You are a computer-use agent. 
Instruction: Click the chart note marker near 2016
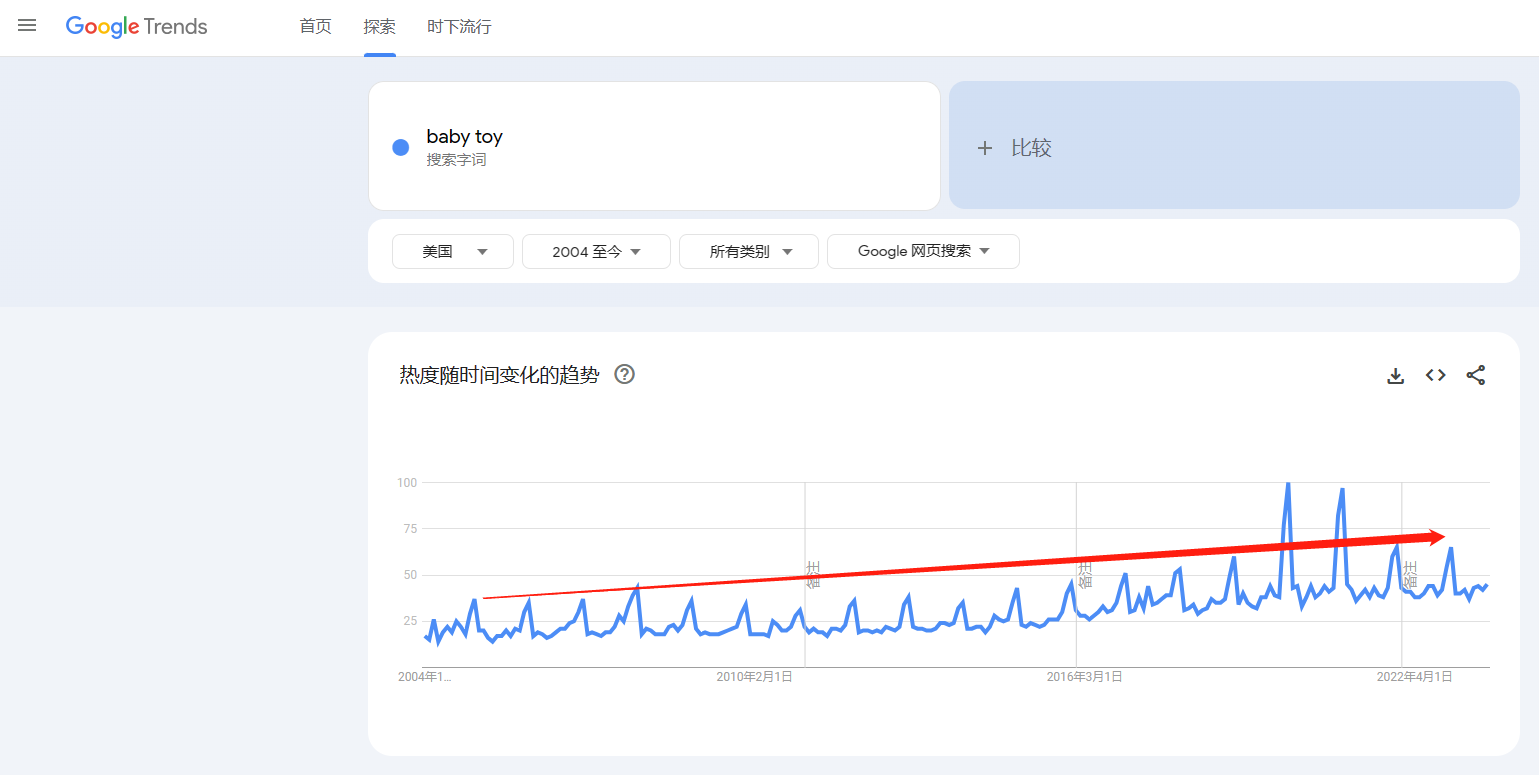1084,574
